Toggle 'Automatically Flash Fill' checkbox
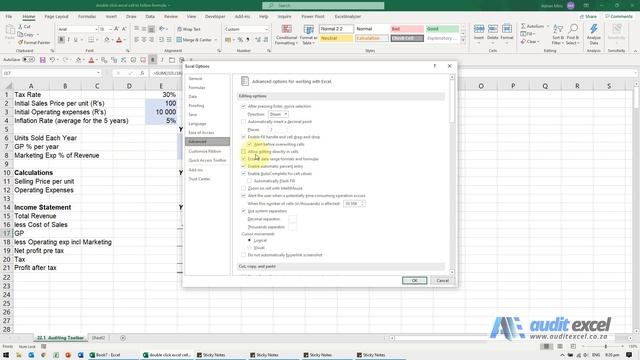Image resolution: width=640 pixels, height=360 pixels. (249, 181)
